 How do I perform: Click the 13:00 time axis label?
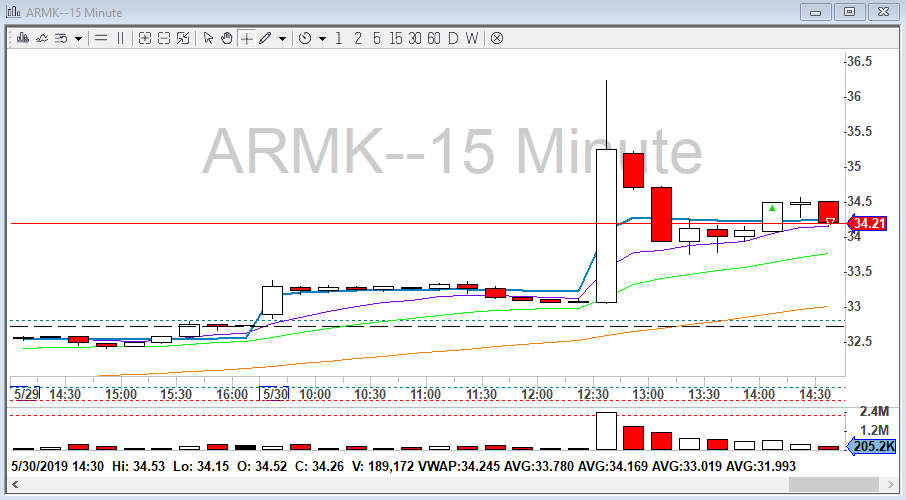(648, 394)
